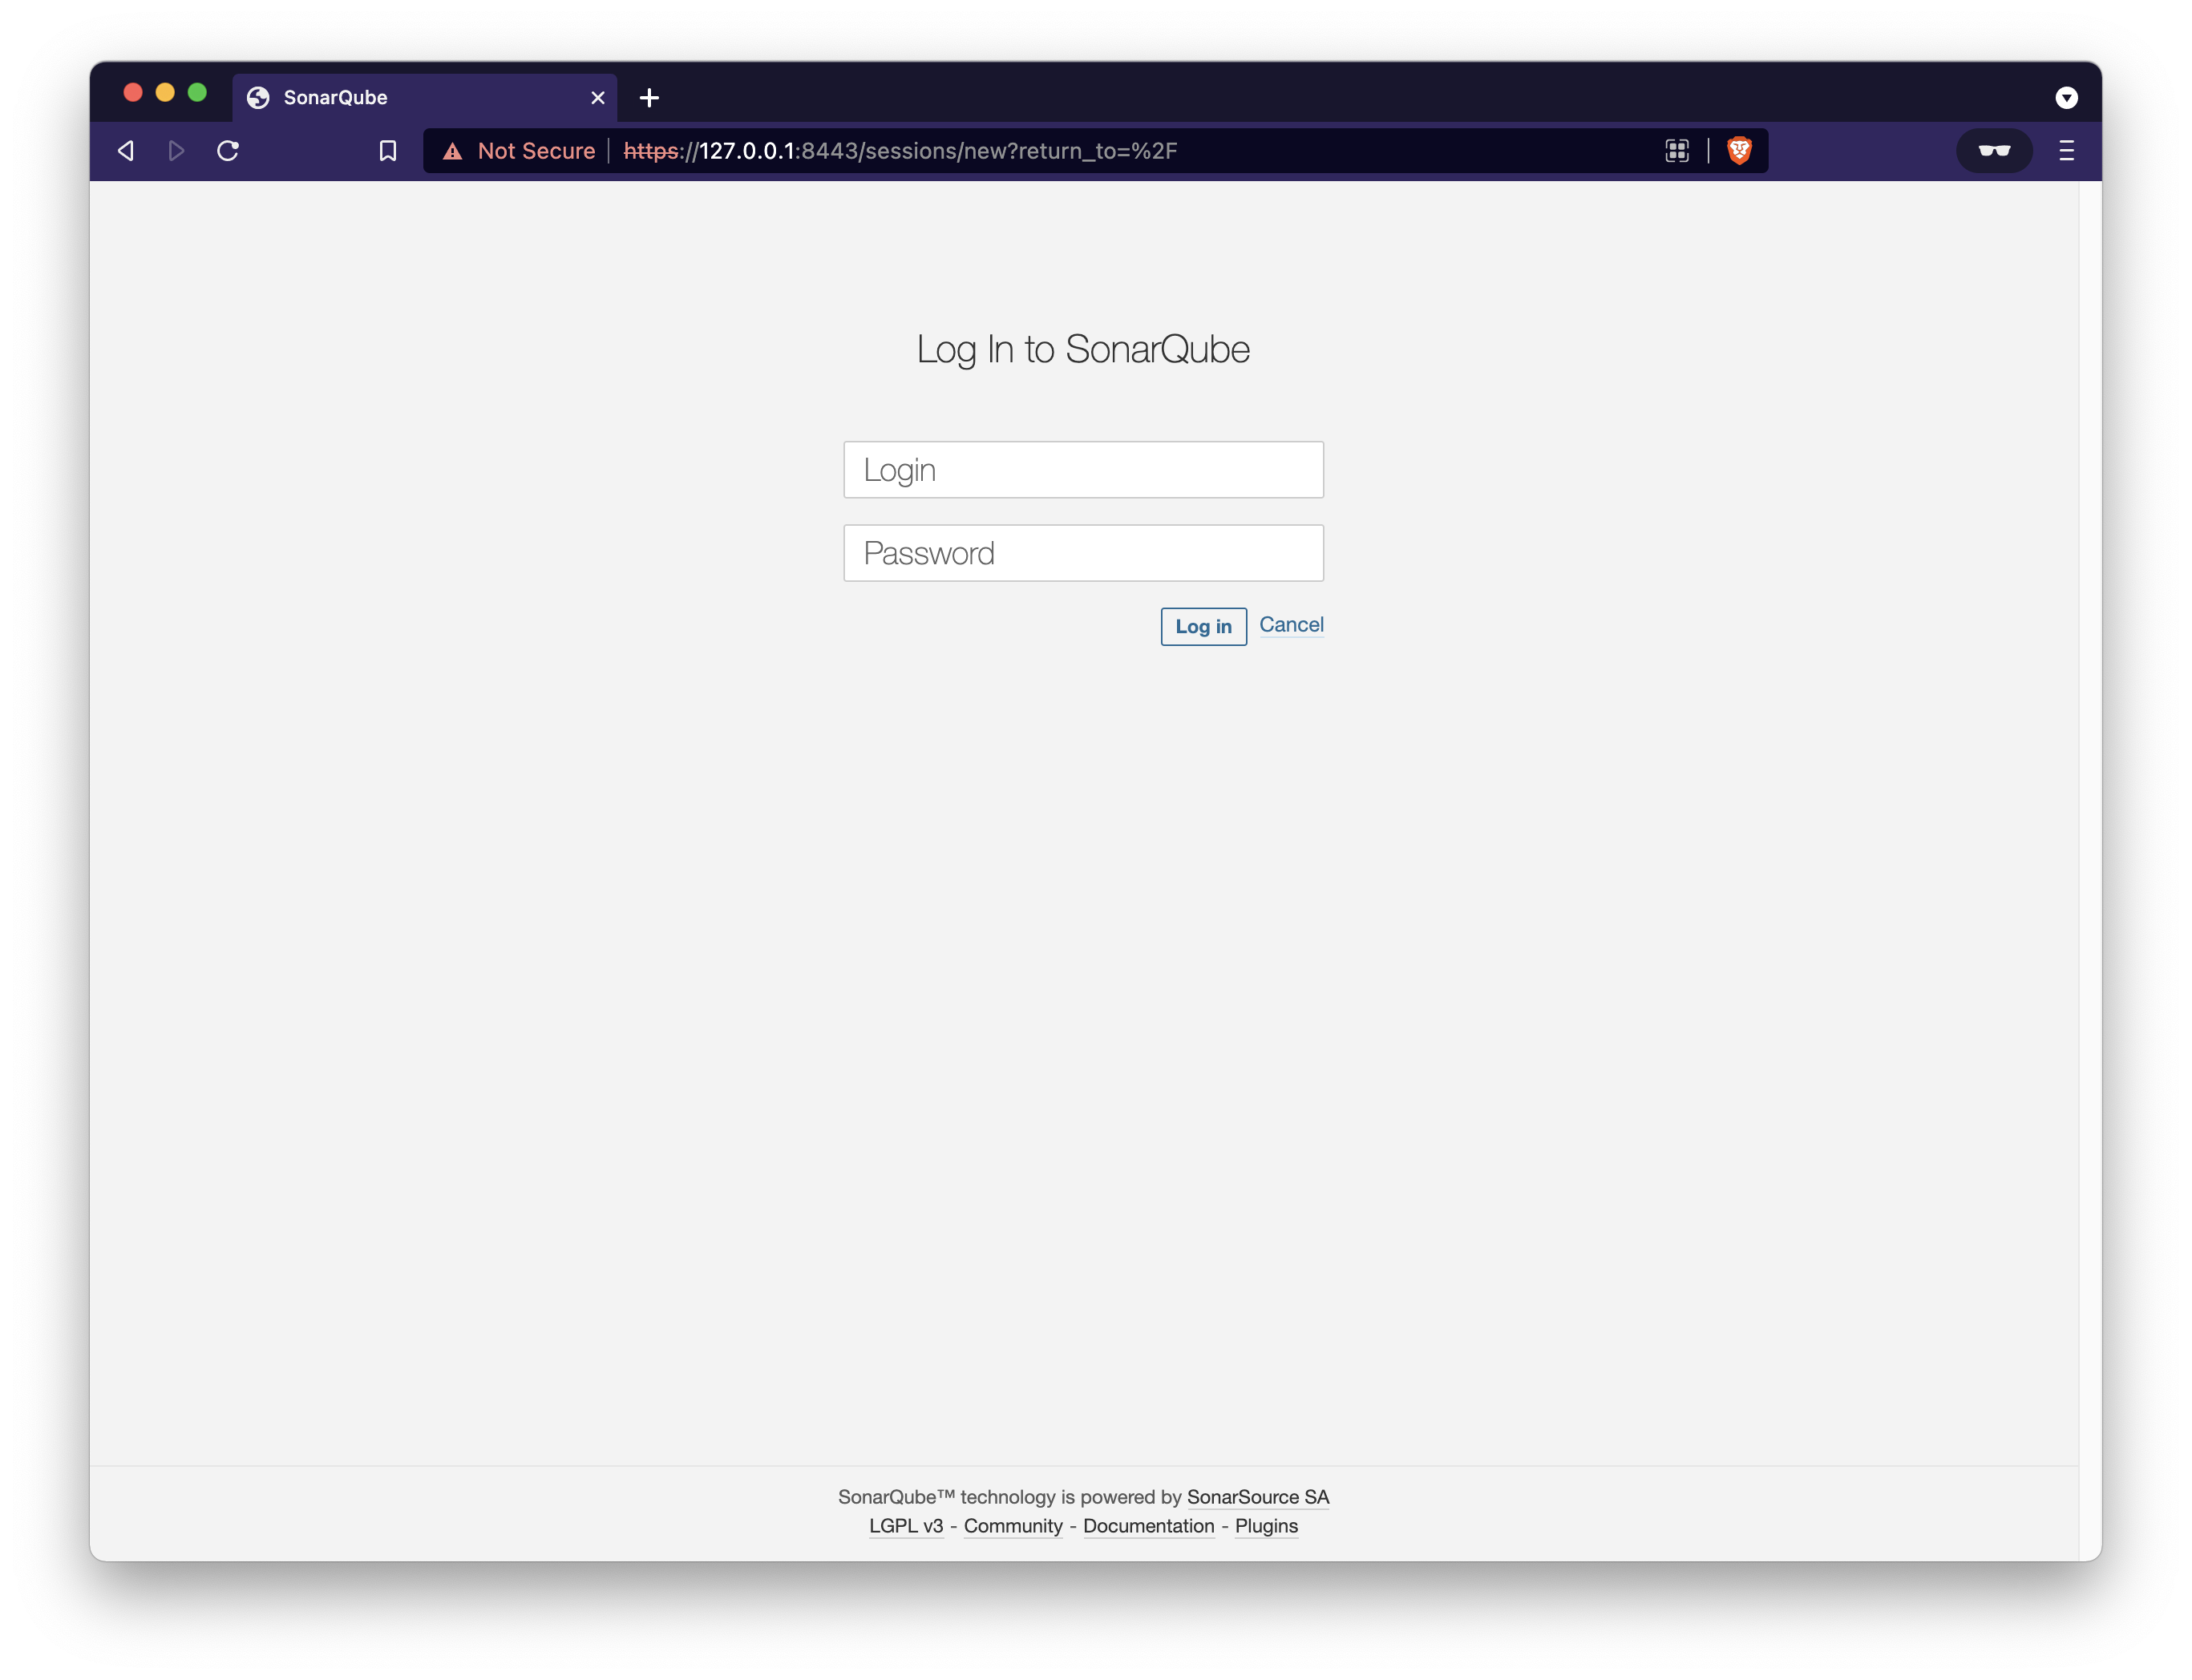Click the private window sunglasses icon

[1994, 151]
